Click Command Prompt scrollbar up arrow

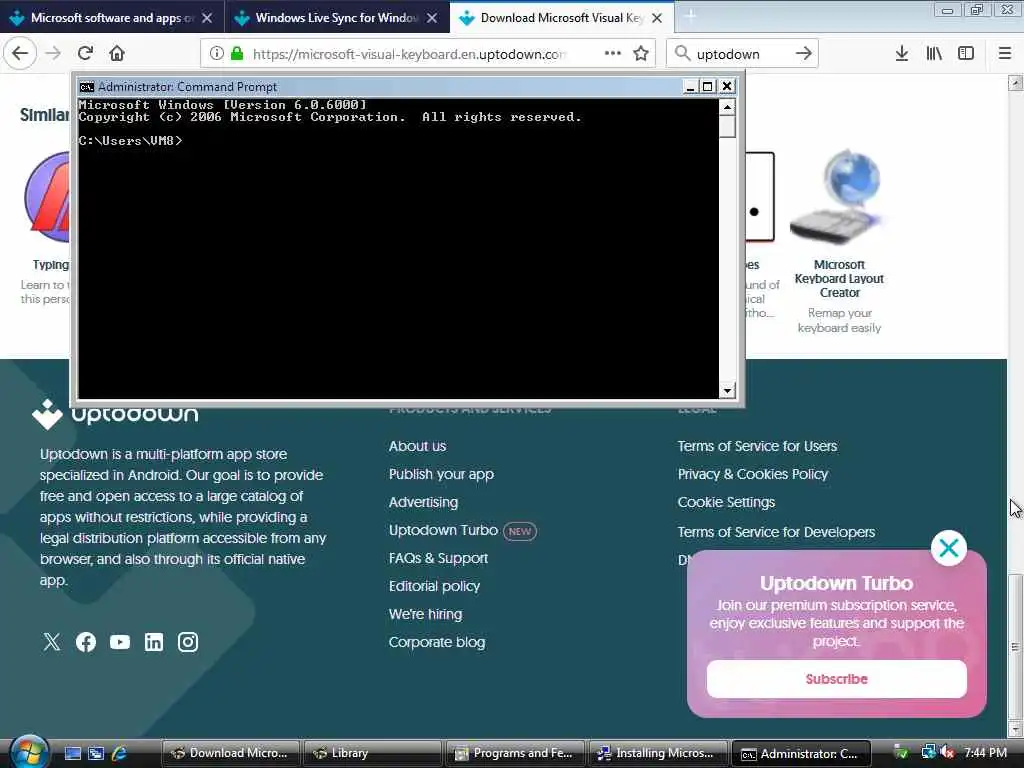[728, 106]
